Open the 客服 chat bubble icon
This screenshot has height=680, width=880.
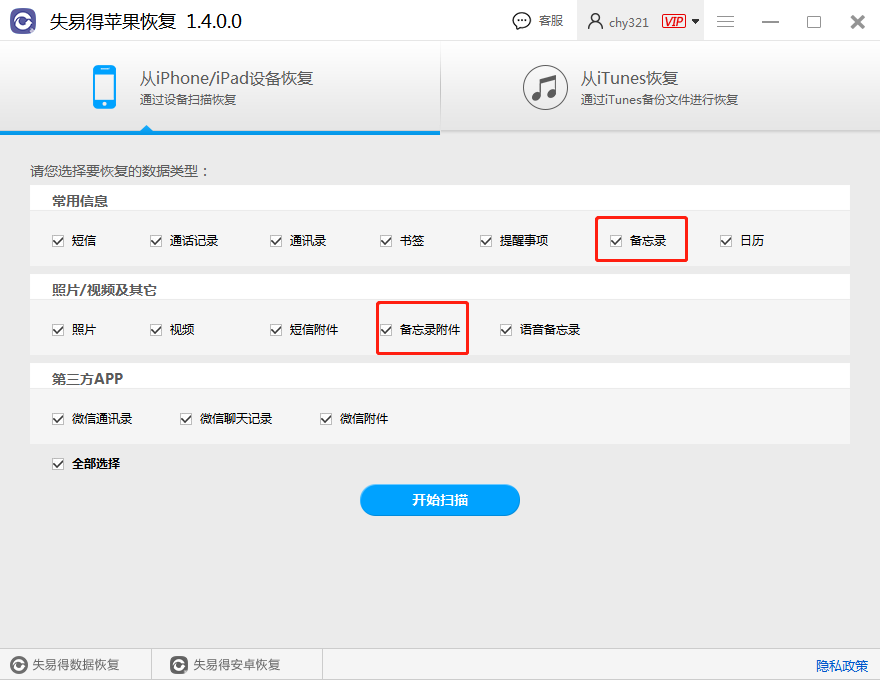(521, 21)
